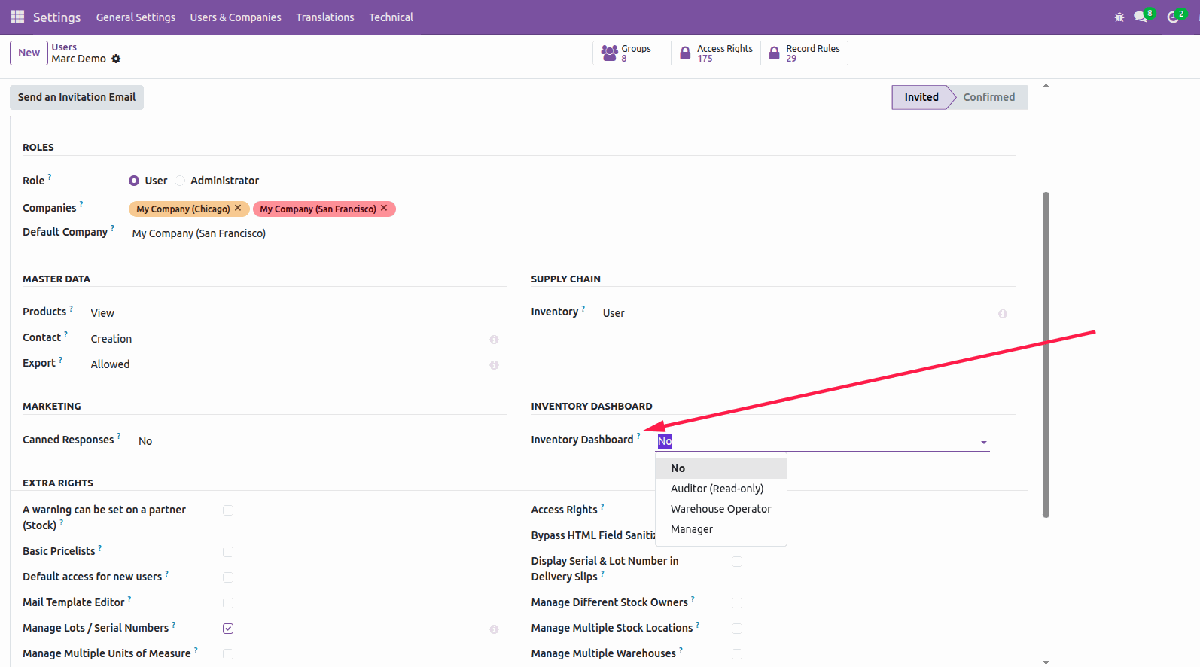Show help tooltip beside Manage Multiple Warehouses
Image resolution: width=1200 pixels, height=667 pixels.
pyautogui.click(x=682, y=650)
